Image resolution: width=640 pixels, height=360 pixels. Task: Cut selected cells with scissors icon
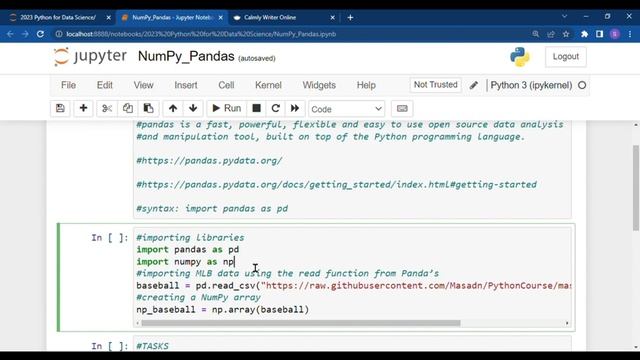[x=107, y=109]
